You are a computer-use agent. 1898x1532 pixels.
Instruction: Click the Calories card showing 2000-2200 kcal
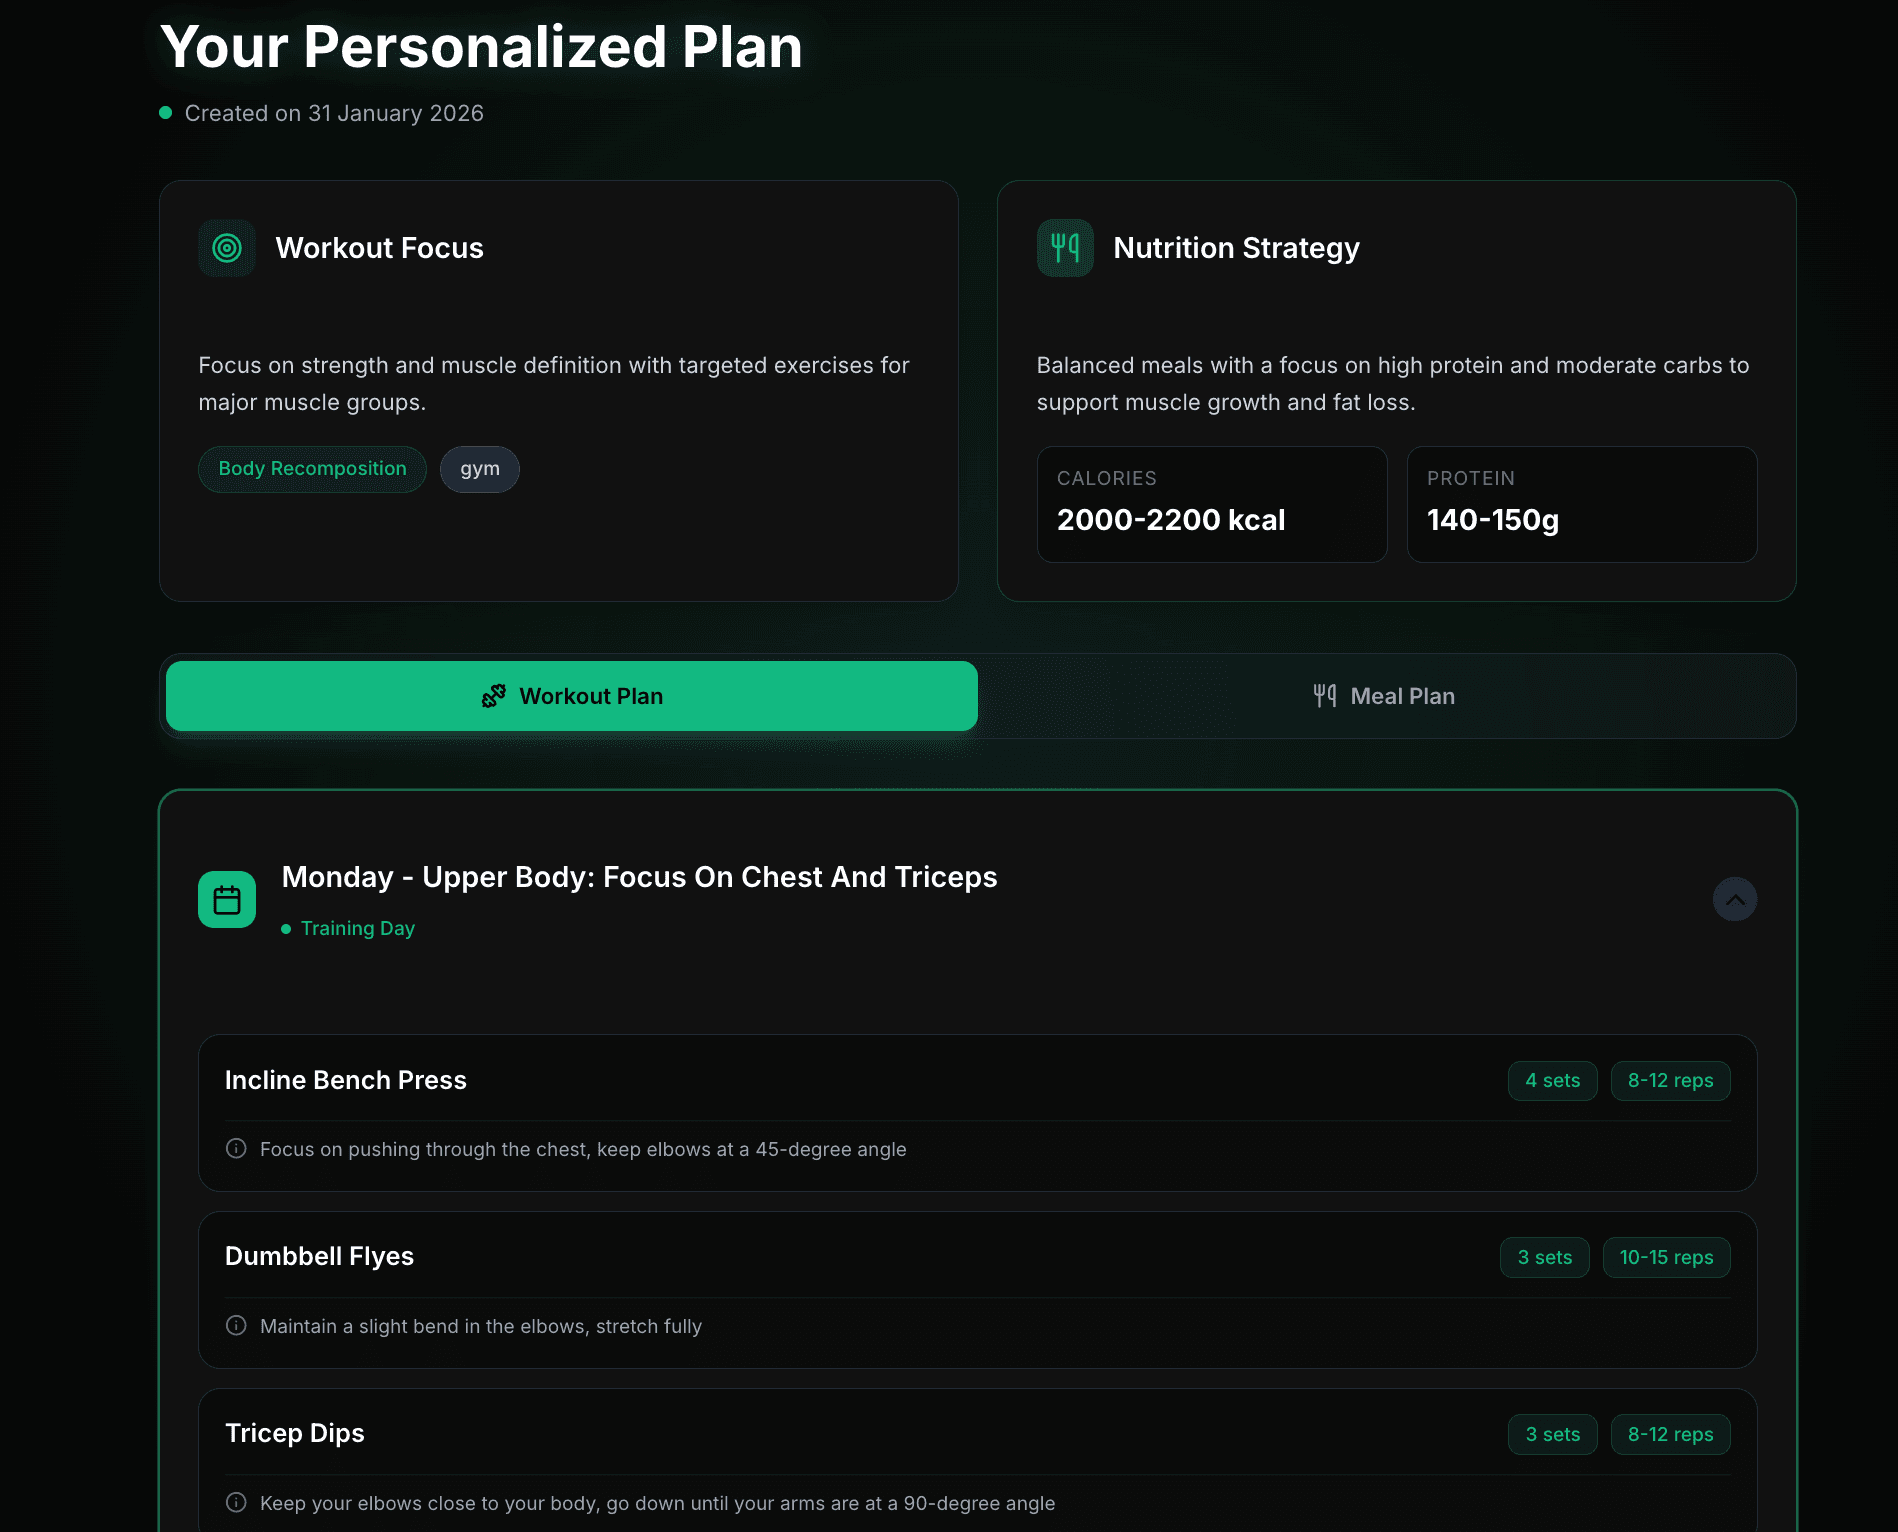(x=1211, y=504)
